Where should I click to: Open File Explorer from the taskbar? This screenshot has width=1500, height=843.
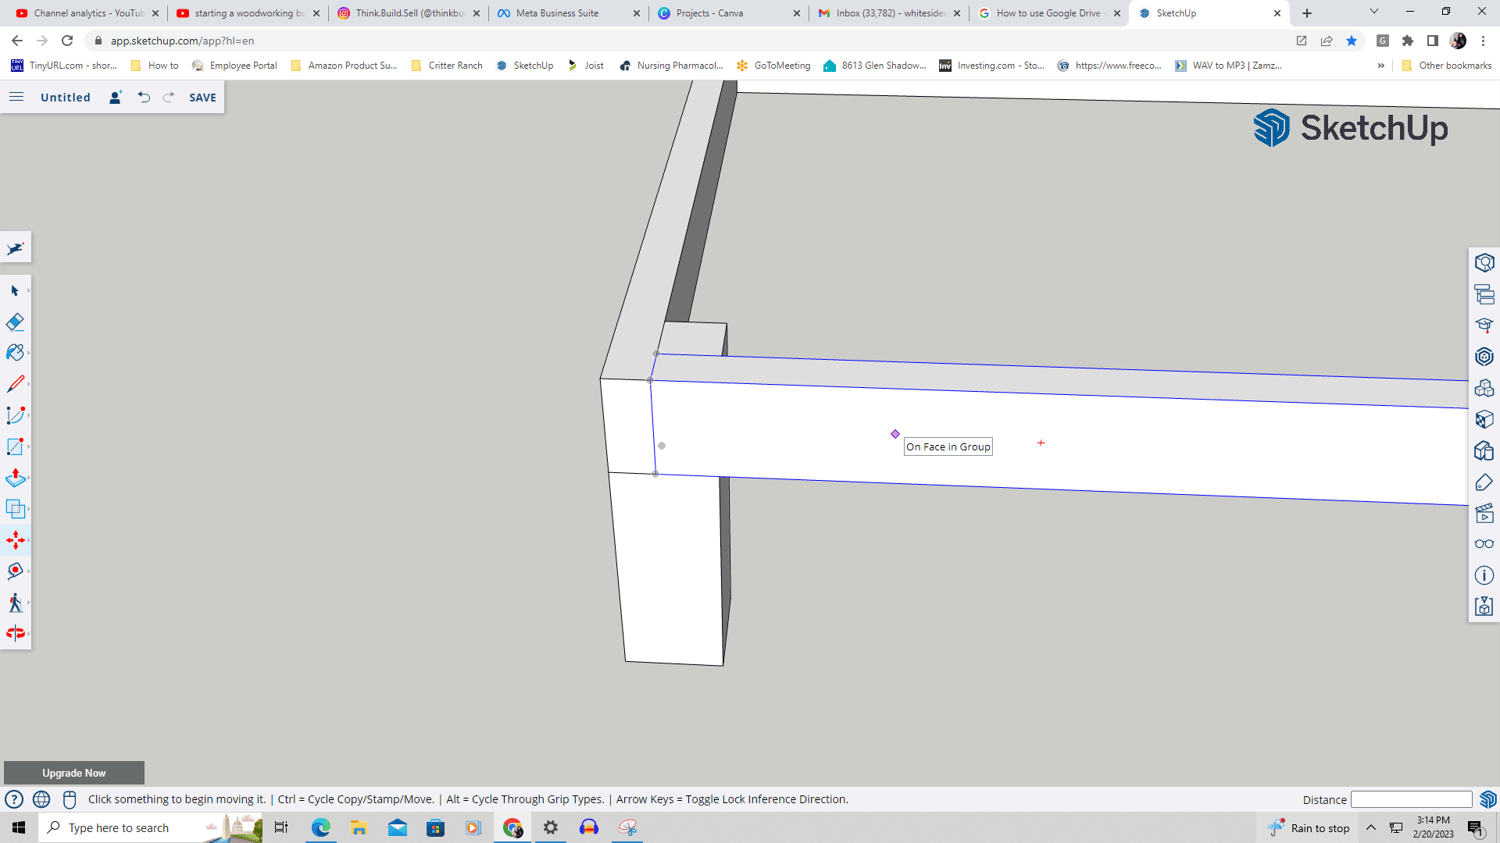359,828
